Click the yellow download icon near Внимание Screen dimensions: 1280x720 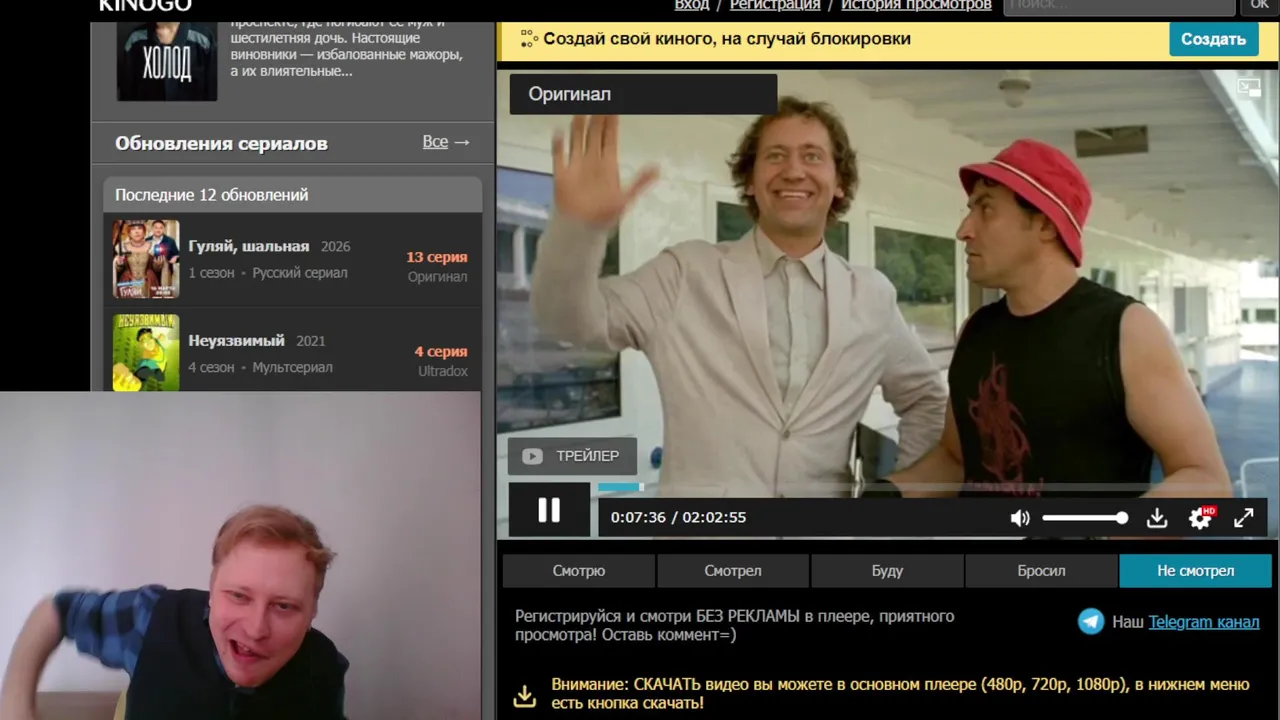525,695
